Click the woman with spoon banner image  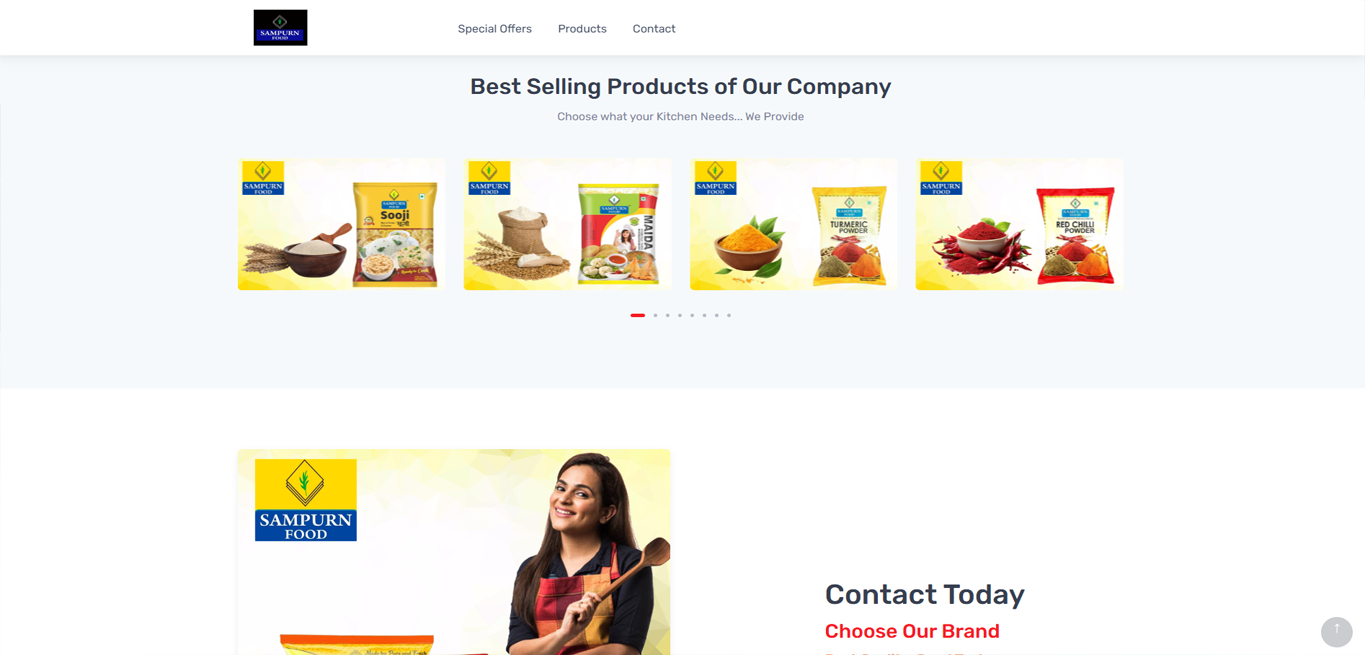tap(454, 552)
